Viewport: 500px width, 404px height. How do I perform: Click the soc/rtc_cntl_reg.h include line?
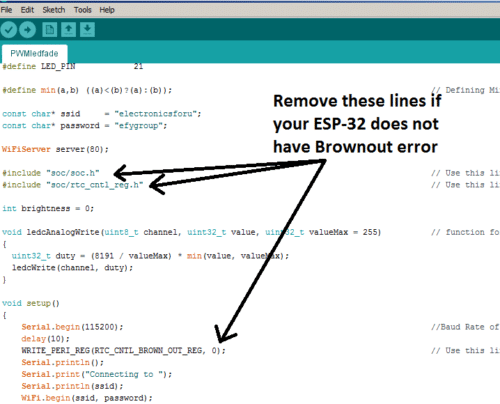pyautogui.click(x=73, y=185)
